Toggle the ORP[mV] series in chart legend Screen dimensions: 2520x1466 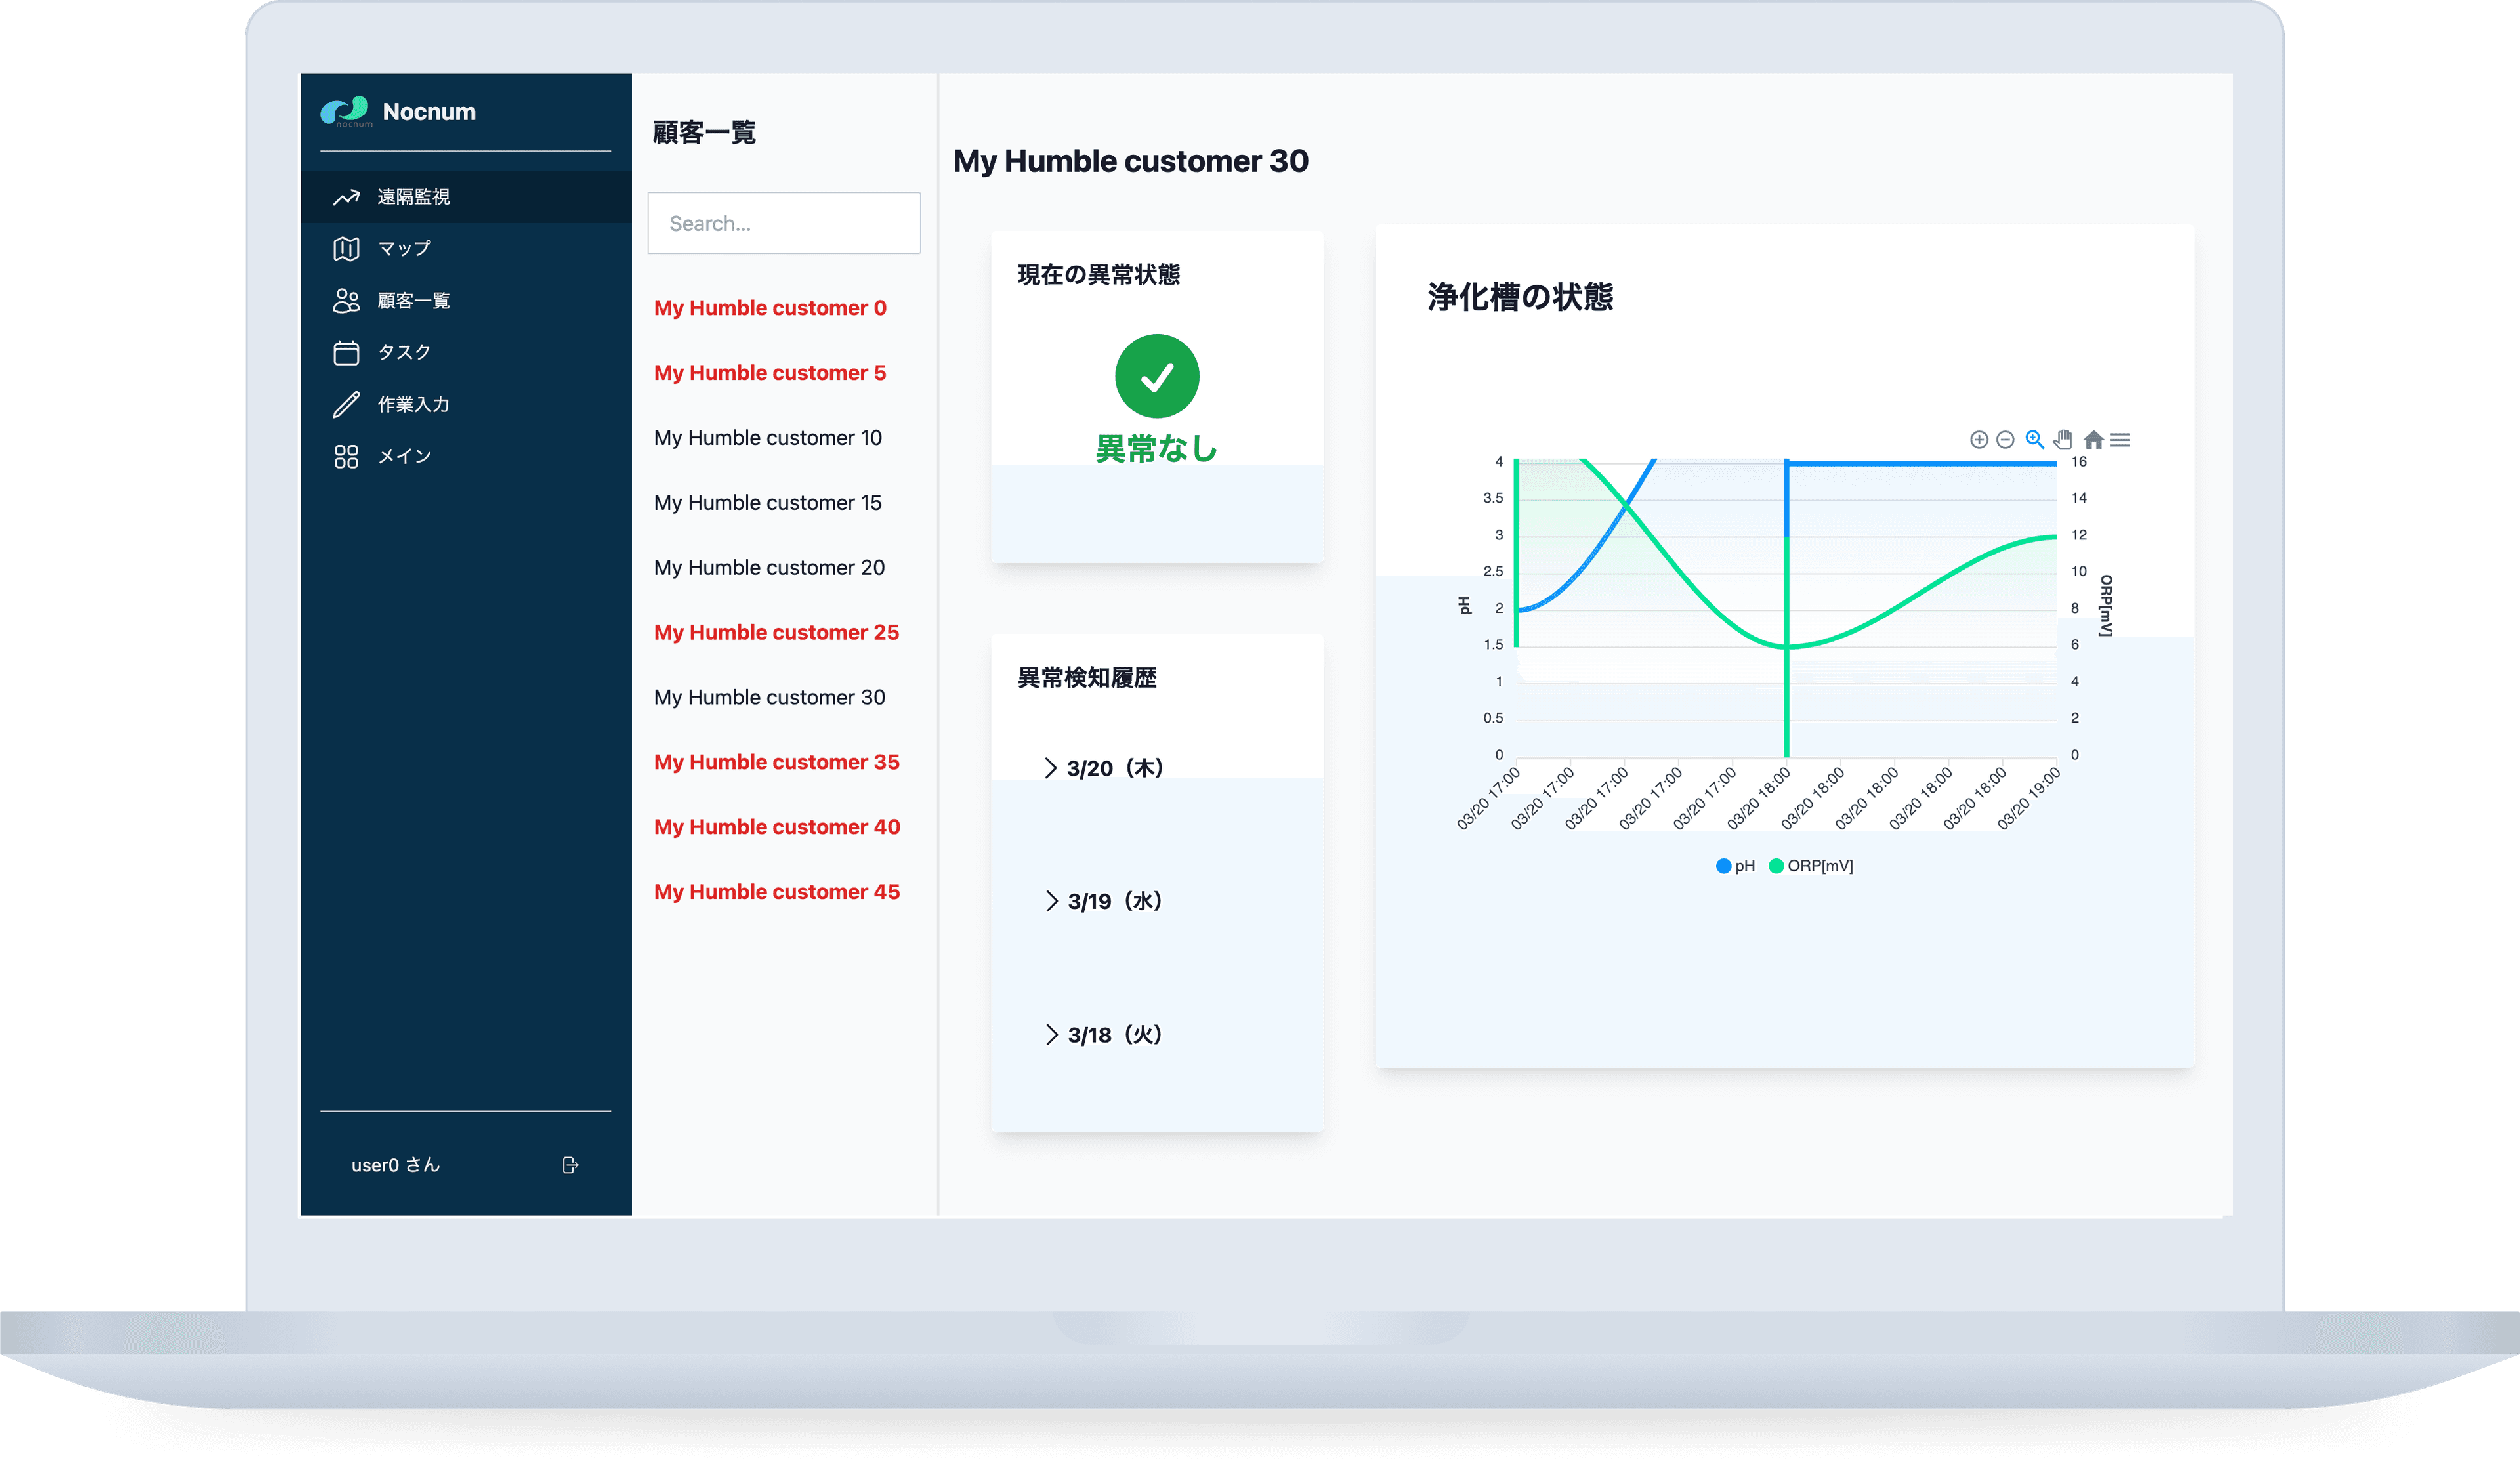pyautogui.click(x=1811, y=866)
